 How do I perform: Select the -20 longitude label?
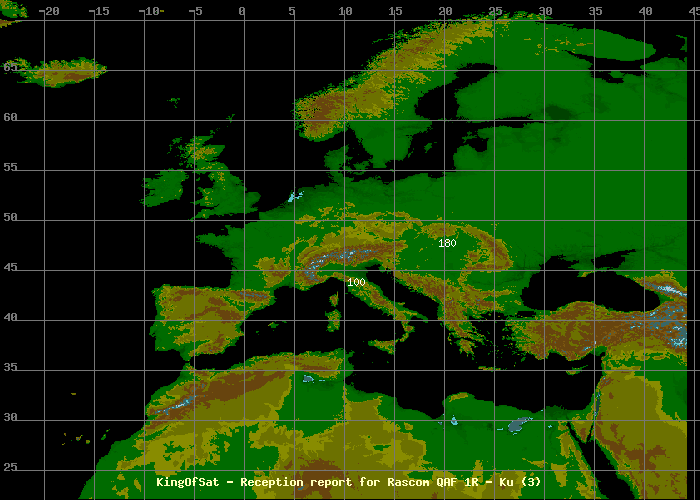48,11
